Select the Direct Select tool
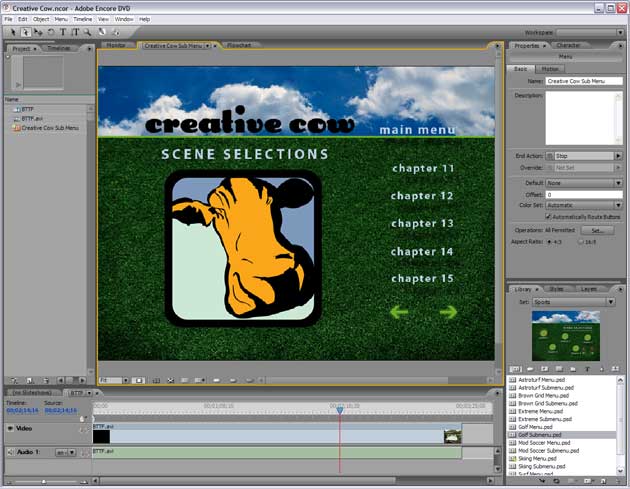The height and width of the screenshot is (489, 630). 25,32
